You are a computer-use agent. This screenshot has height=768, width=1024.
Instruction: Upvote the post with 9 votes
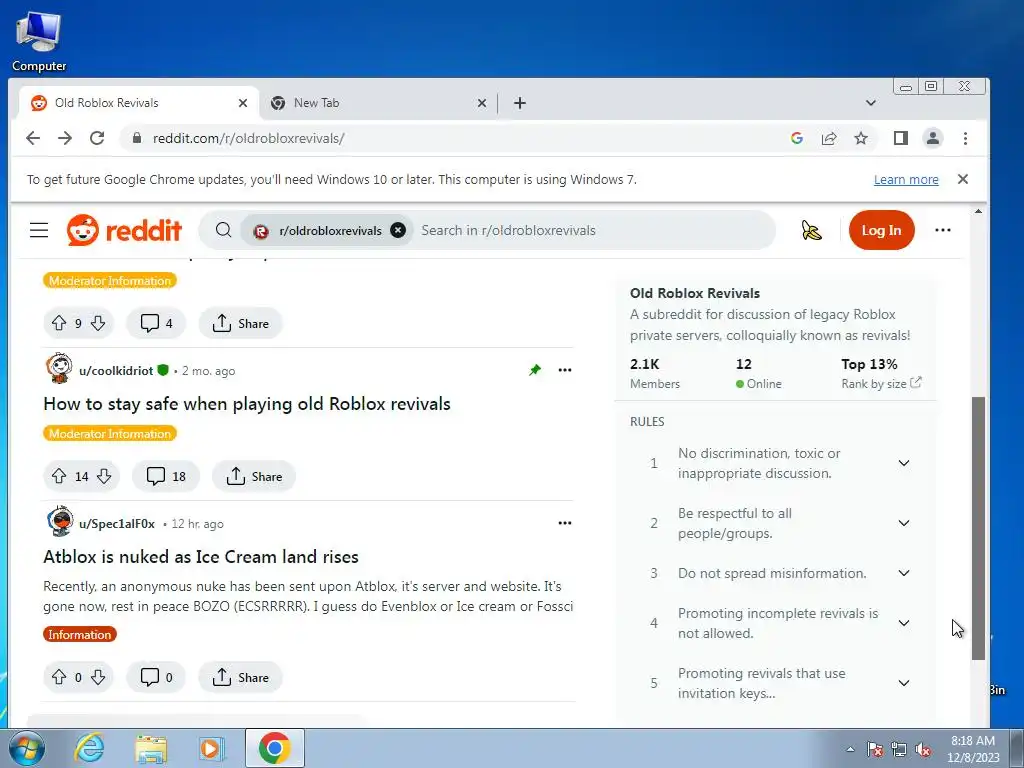[x=59, y=323]
